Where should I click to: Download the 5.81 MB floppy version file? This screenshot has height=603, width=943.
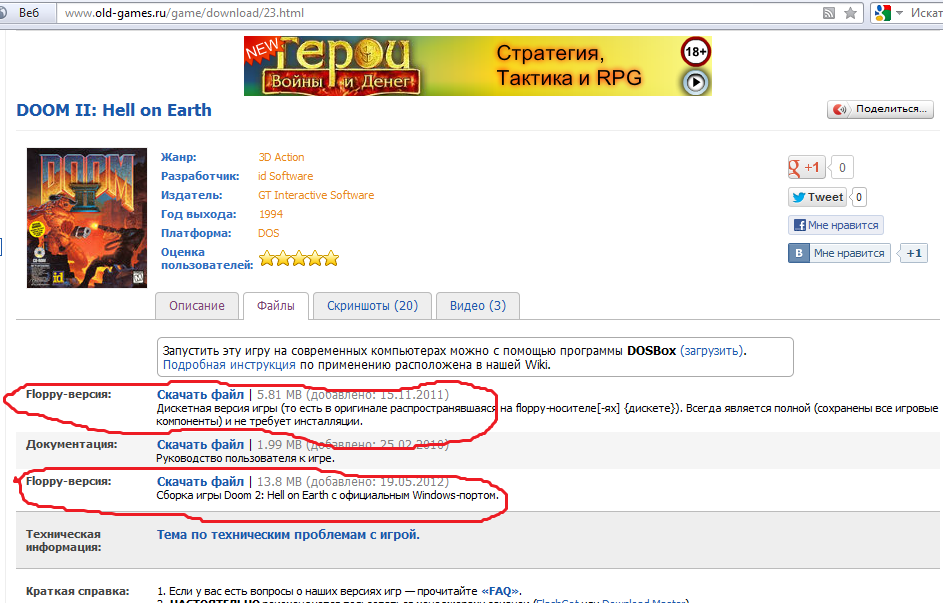(x=200, y=394)
